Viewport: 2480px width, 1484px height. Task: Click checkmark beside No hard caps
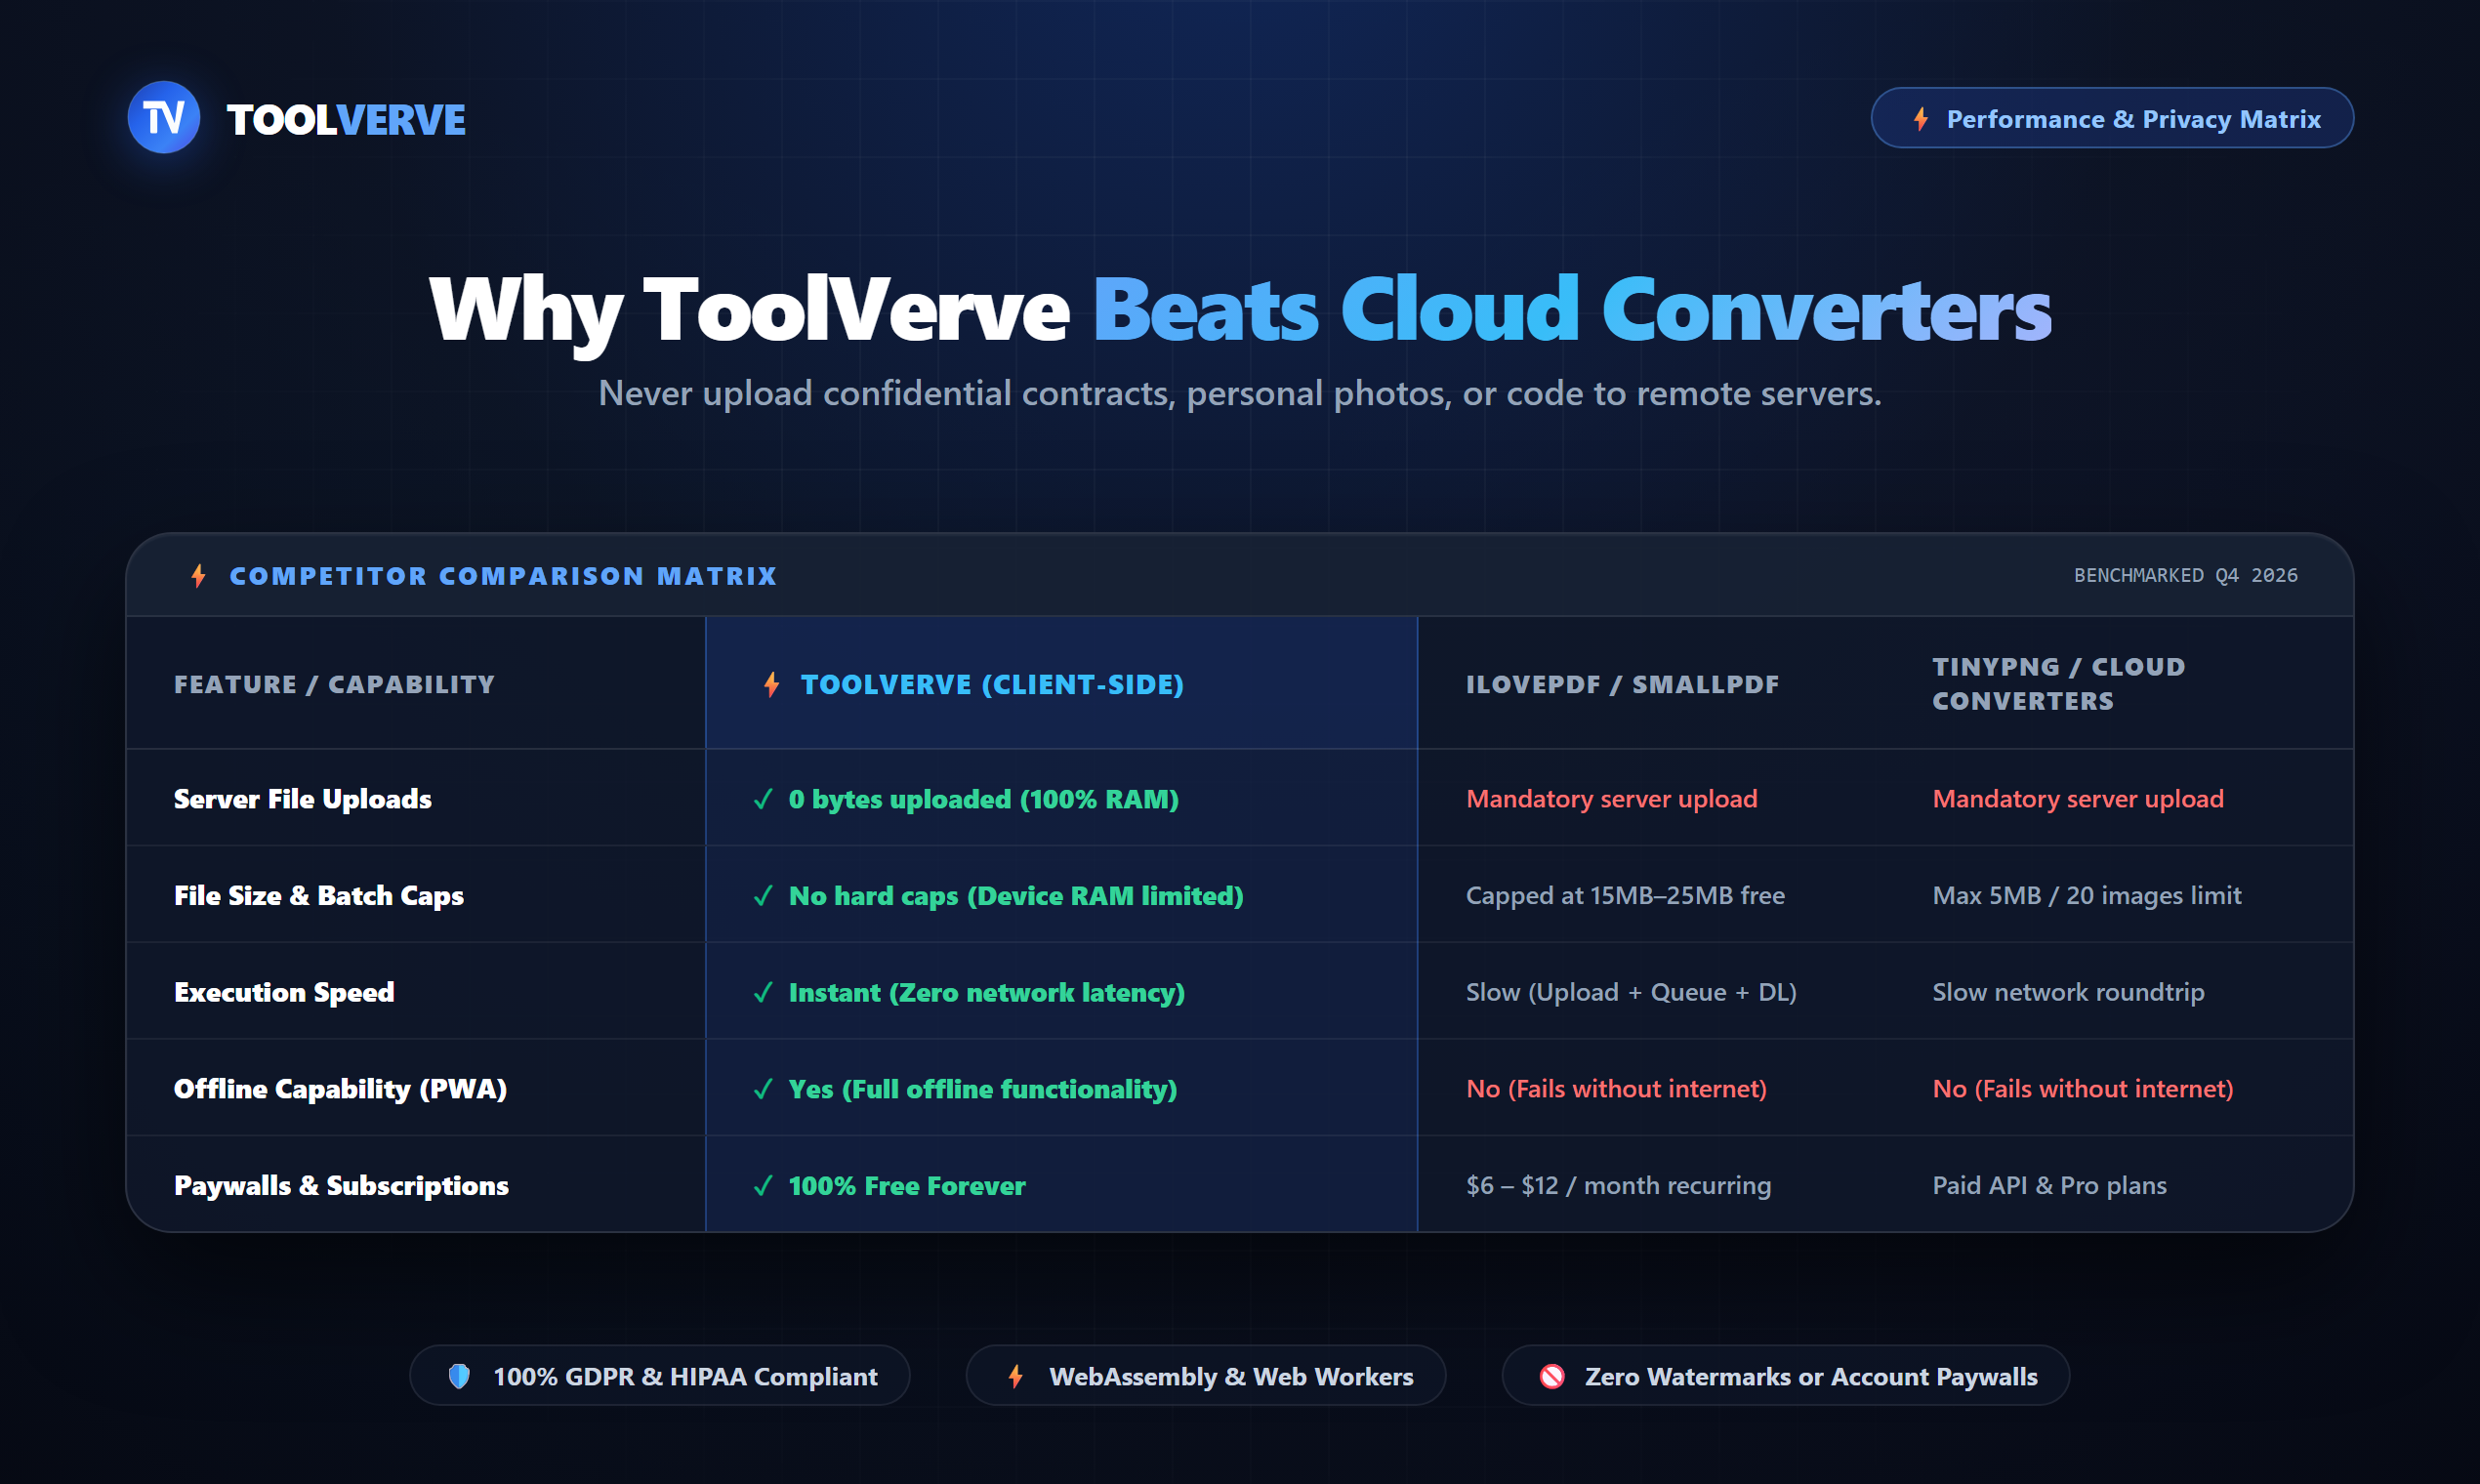click(763, 896)
